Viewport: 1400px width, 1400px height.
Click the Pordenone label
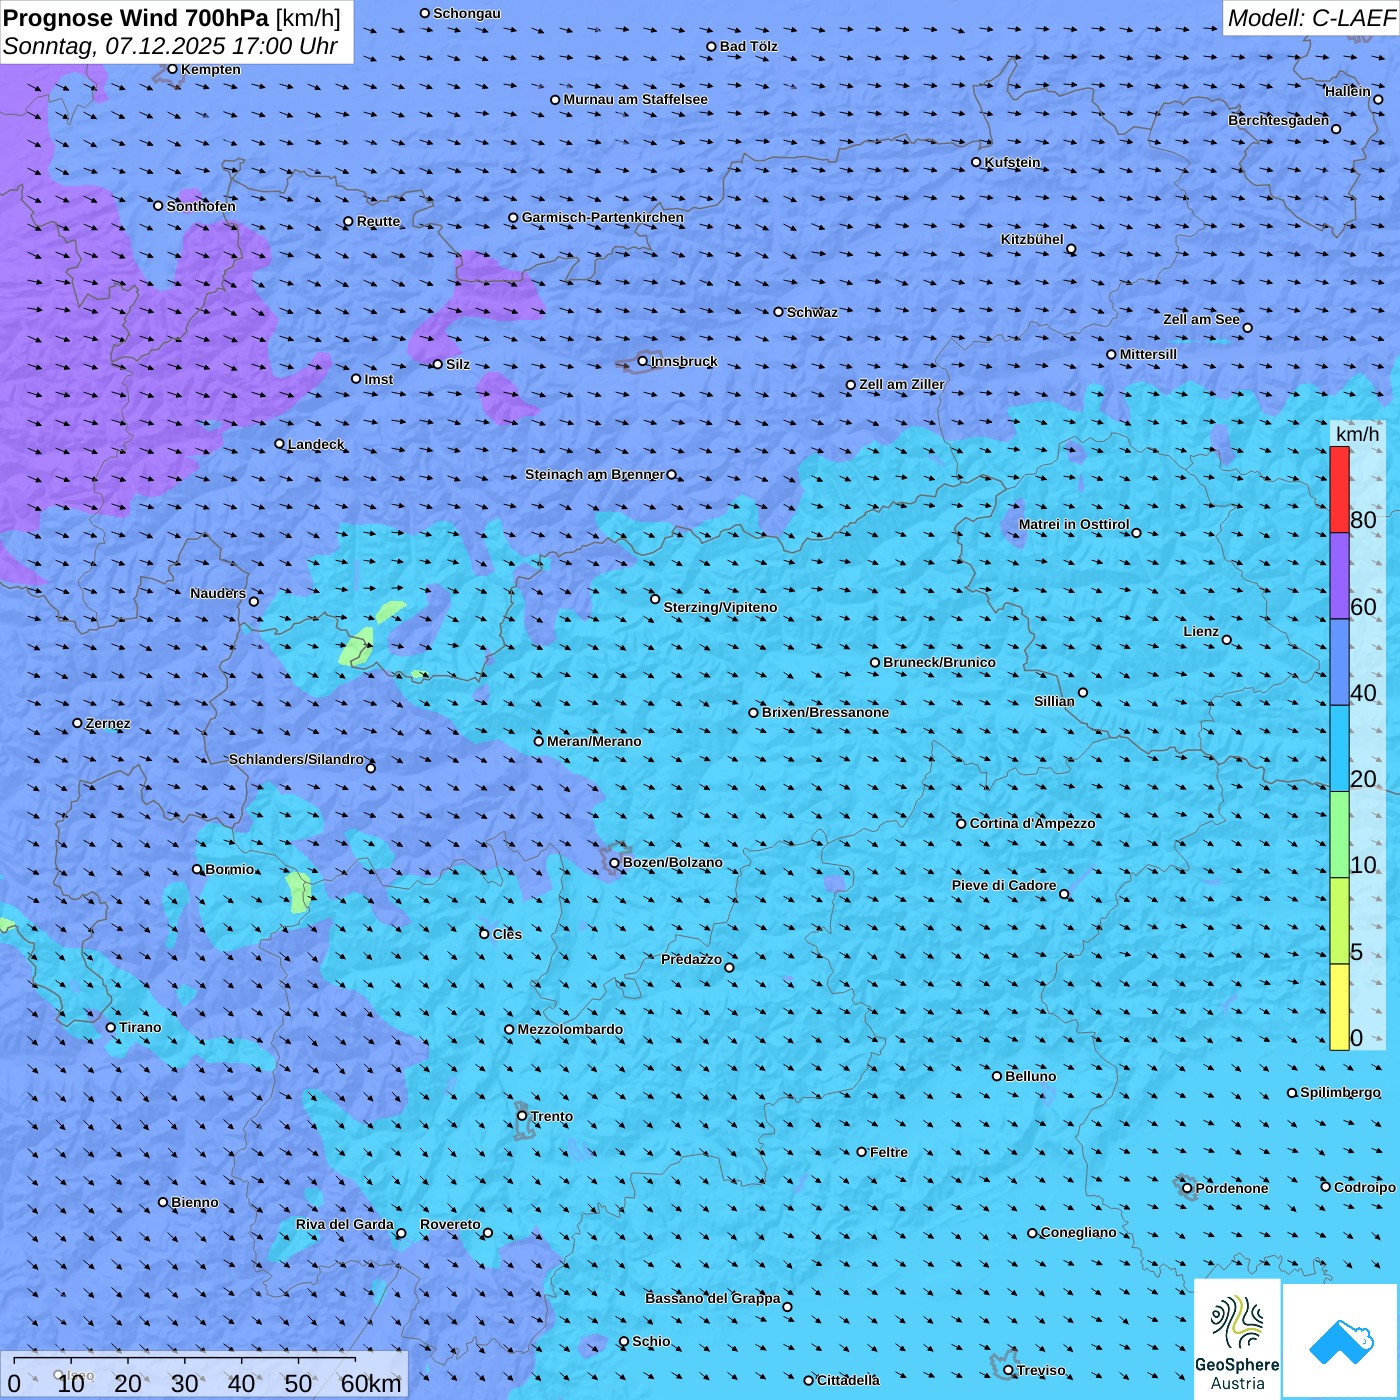click(1232, 1188)
